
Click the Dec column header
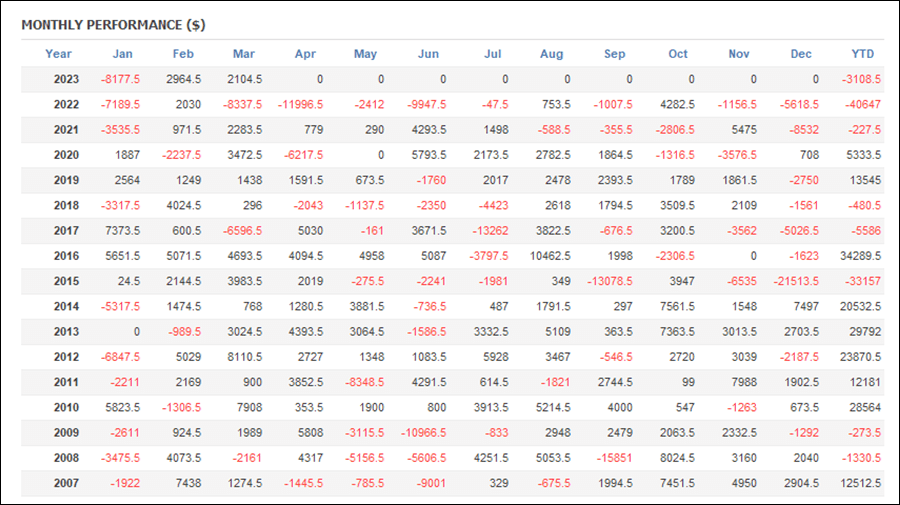[x=801, y=54]
